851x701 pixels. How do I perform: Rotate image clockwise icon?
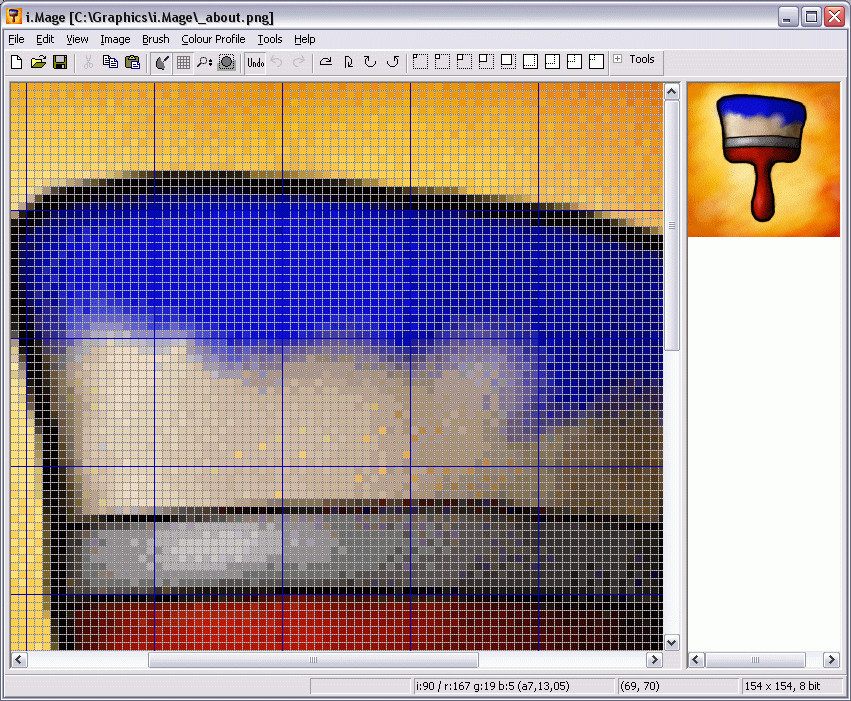coord(370,62)
